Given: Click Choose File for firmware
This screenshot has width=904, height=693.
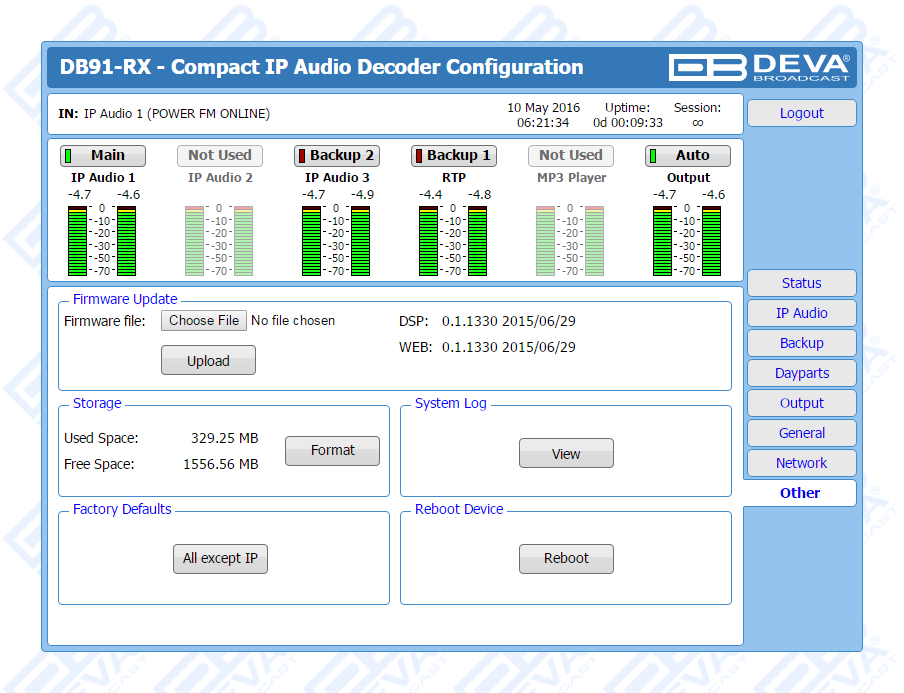Looking at the screenshot, I should [x=204, y=320].
